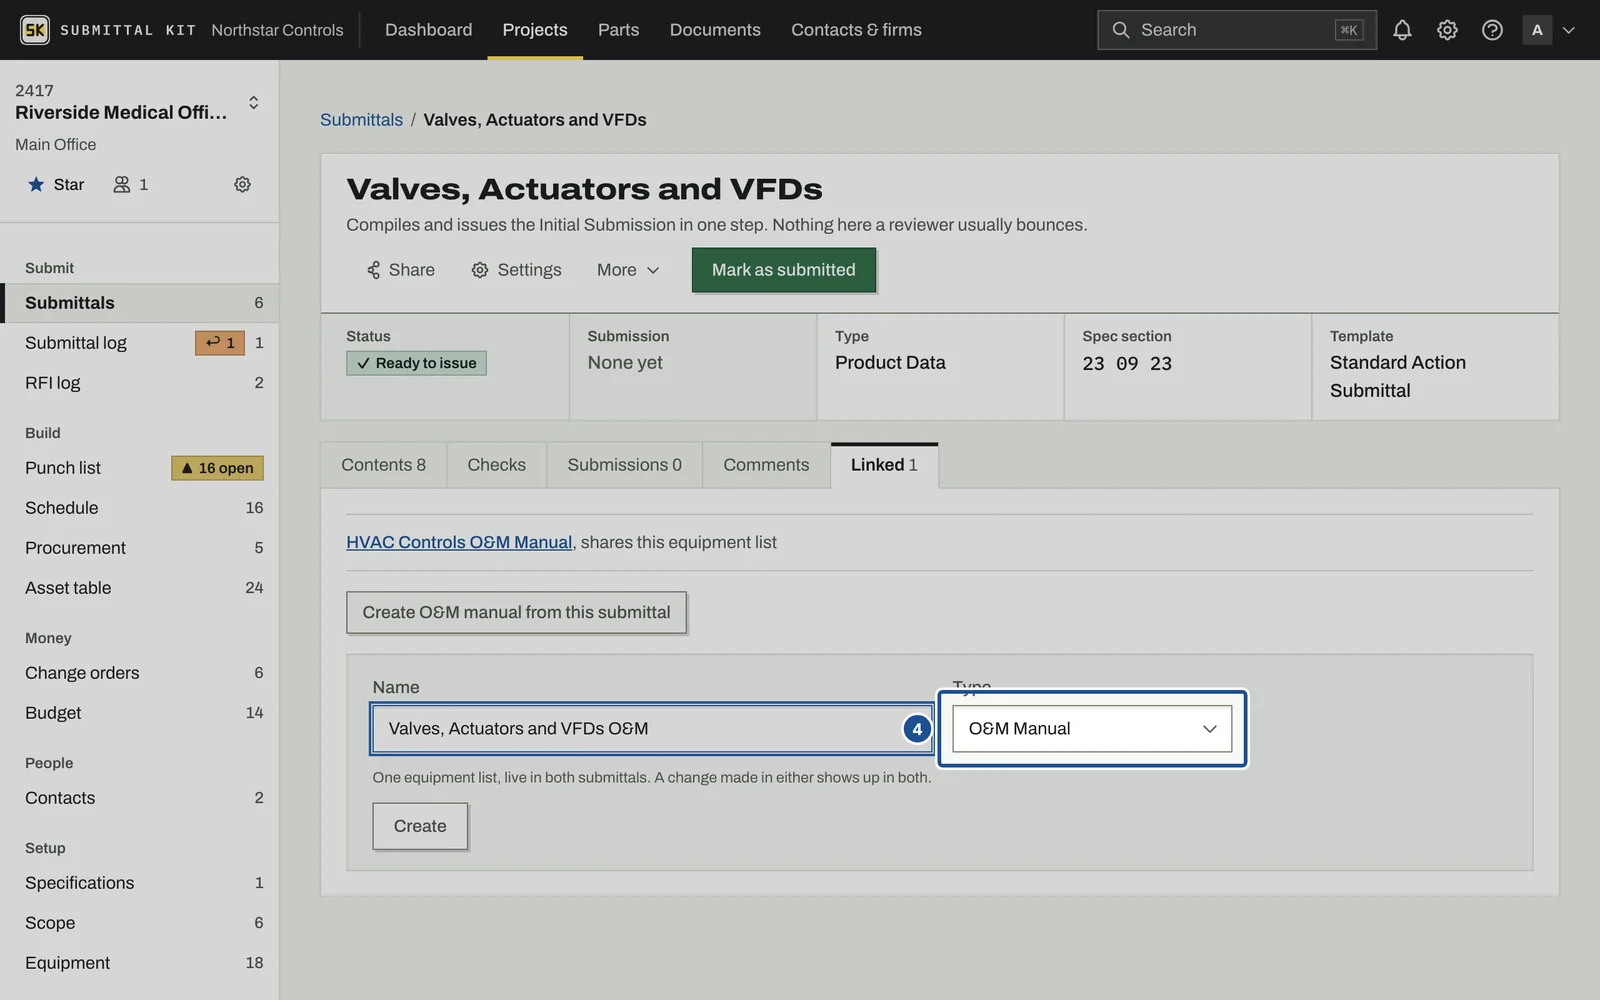Open the More dropdown menu
1600x1000 pixels.
click(x=628, y=270)
